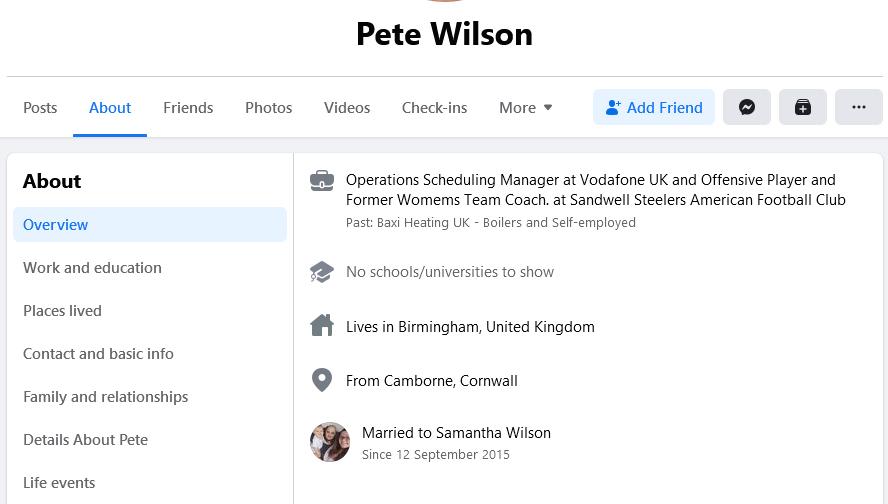The width and height of the screenshot is (888, 504).
Task: Open the Videos tab
Action: click(347, 107)
